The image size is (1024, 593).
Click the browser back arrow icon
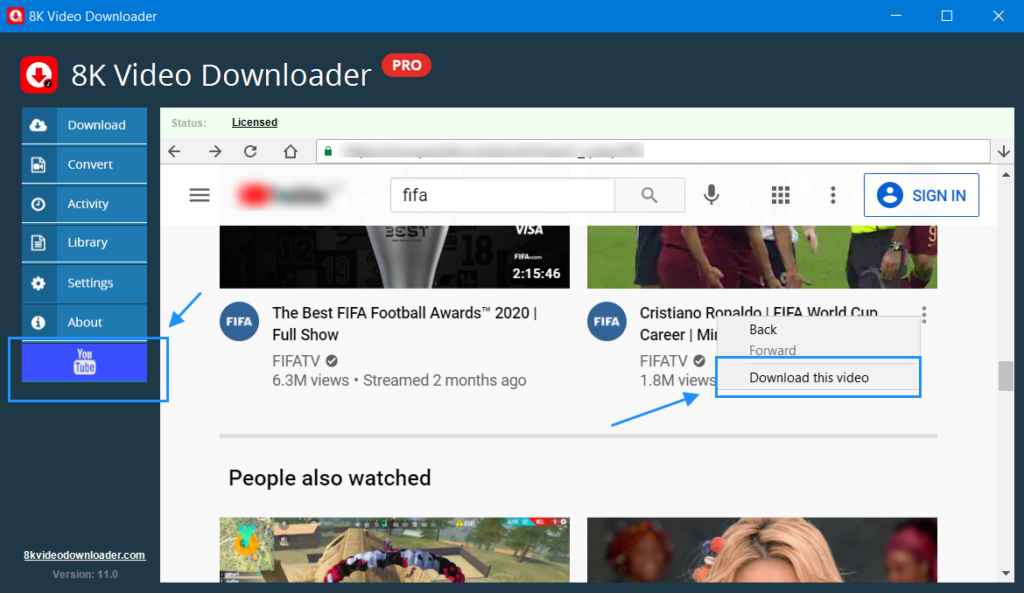coord(175,151)
